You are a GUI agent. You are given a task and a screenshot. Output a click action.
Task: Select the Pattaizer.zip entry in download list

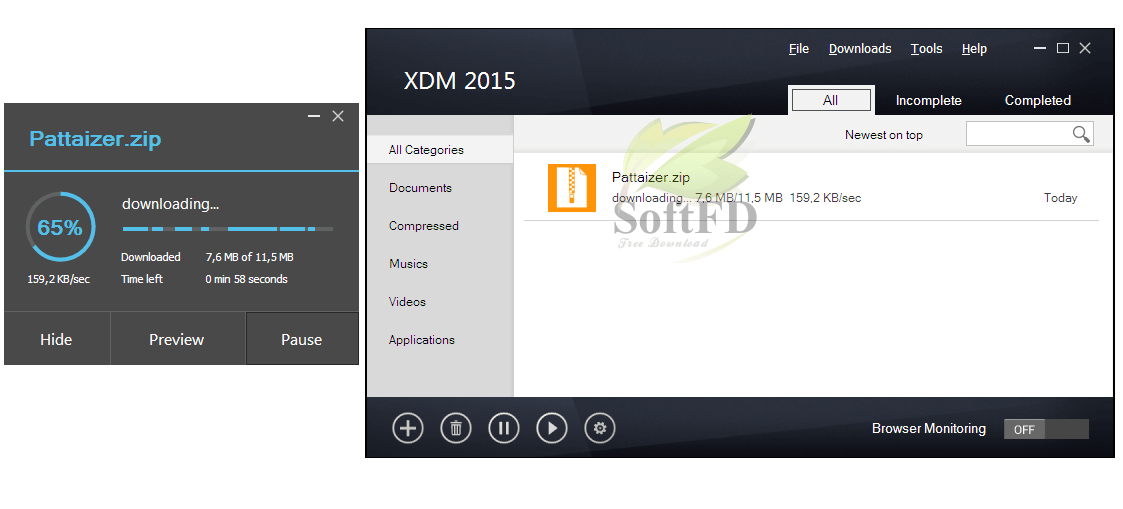click(x=811, y=188)
